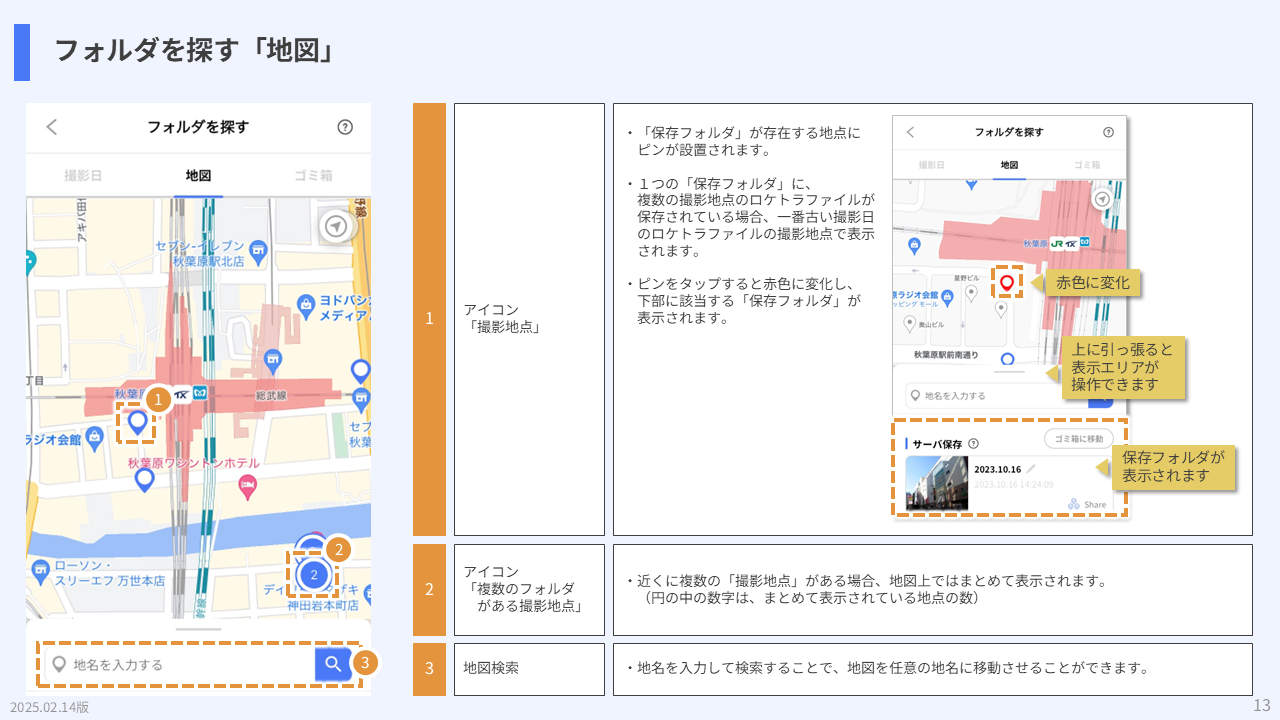Tap the blue pin below 秋葉原ワシントンホテル label
1280x720 pixels.
point(145,479)
